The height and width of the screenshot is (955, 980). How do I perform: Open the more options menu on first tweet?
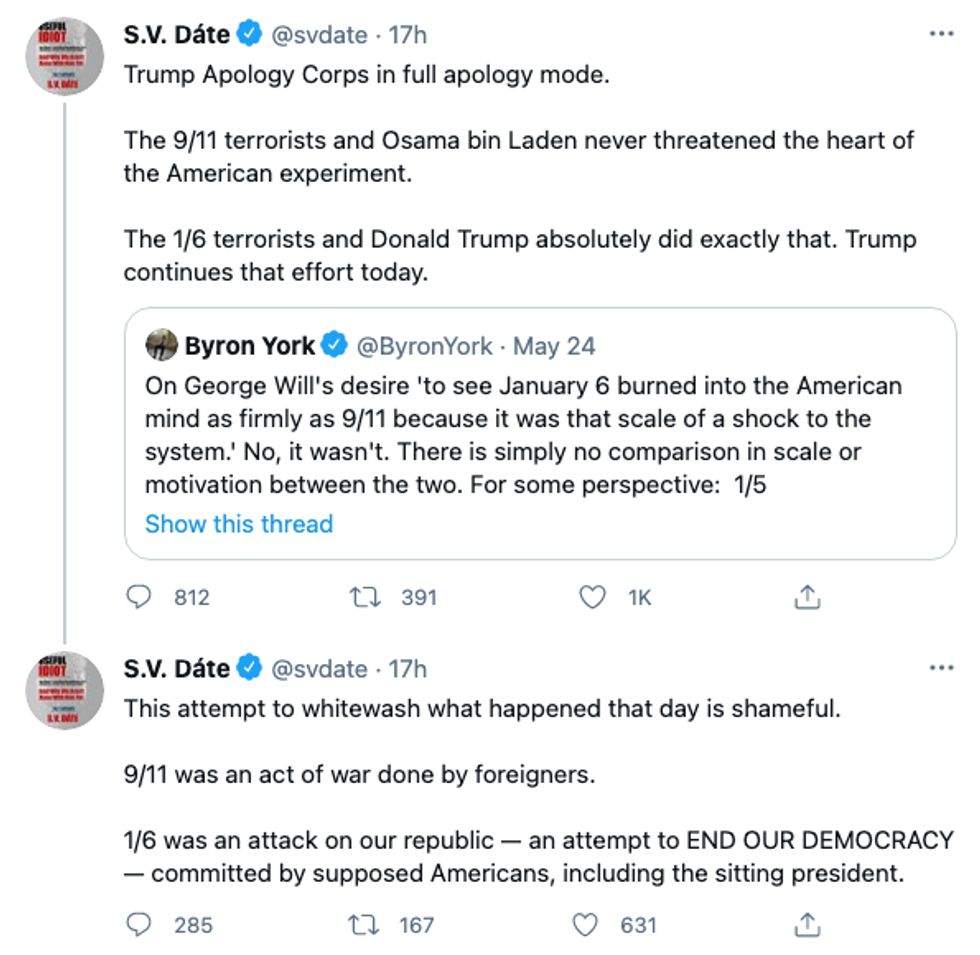tap(941, 34)
